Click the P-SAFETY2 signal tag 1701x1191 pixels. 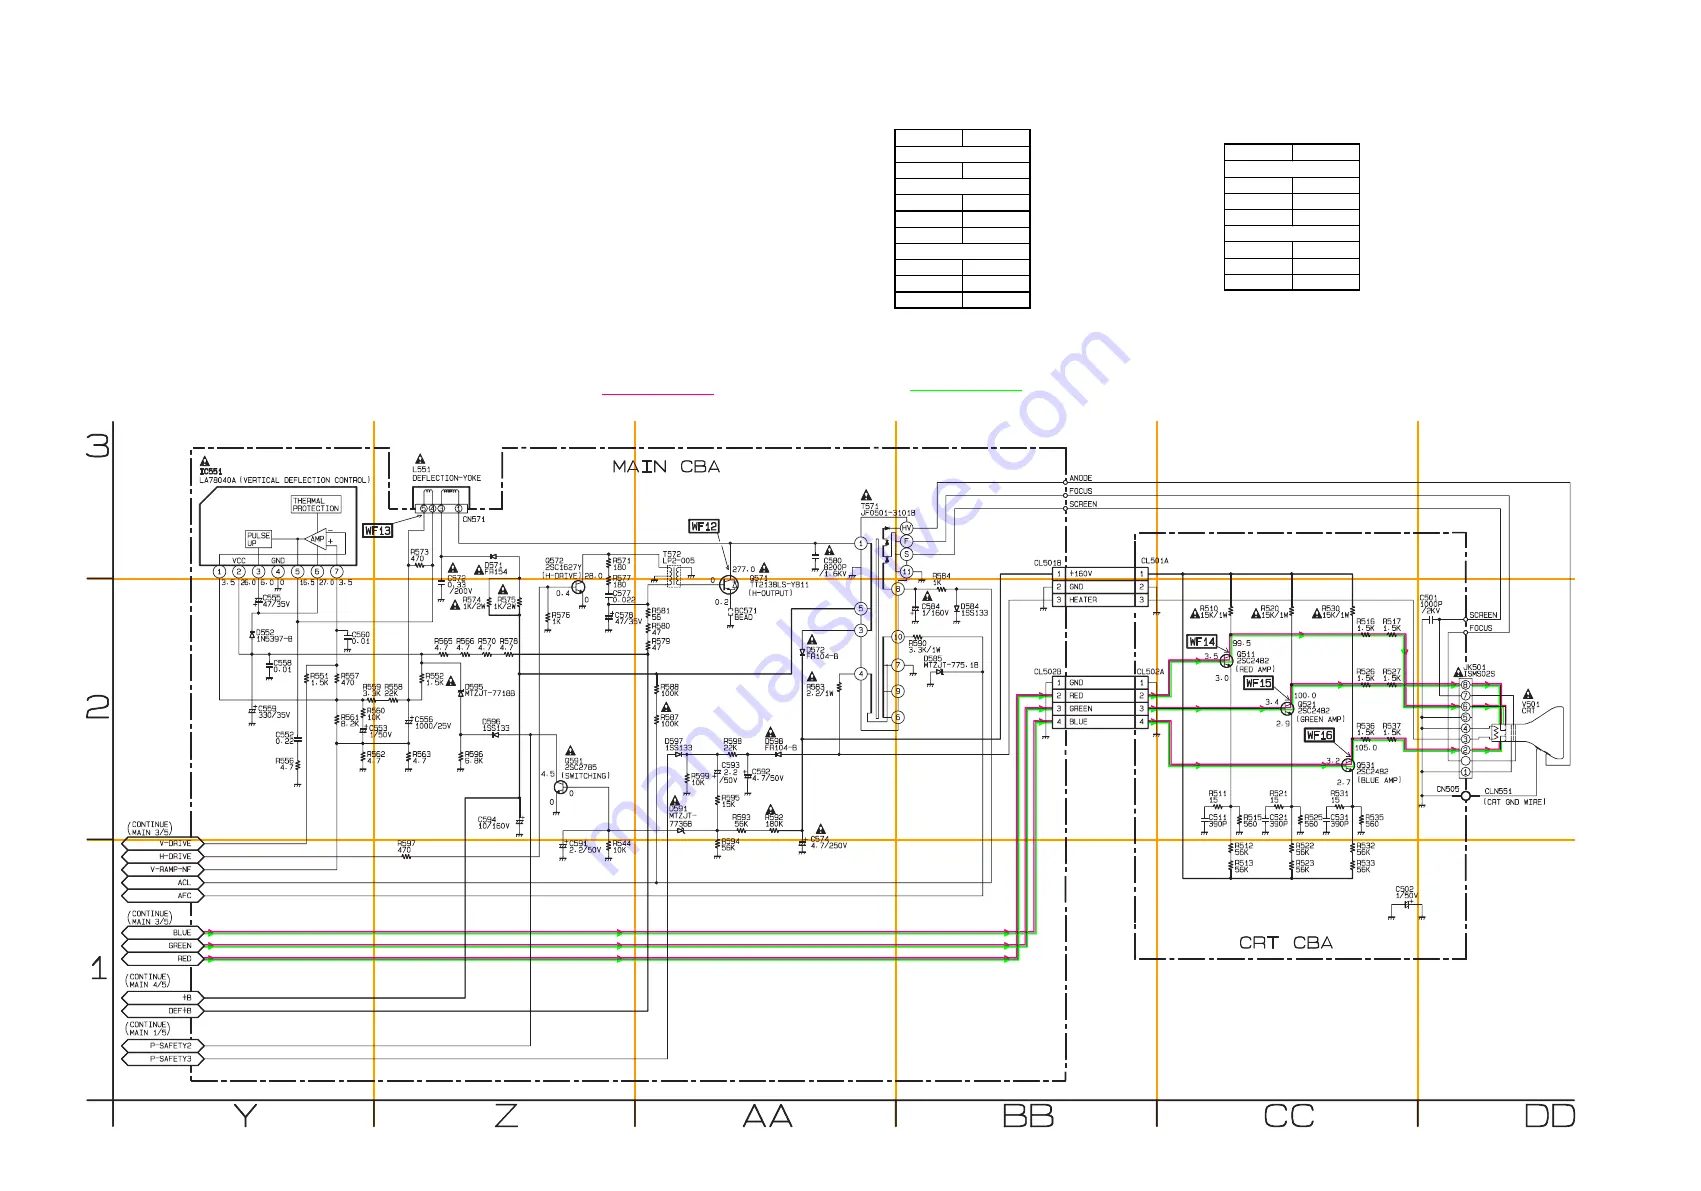[163, 1046]
